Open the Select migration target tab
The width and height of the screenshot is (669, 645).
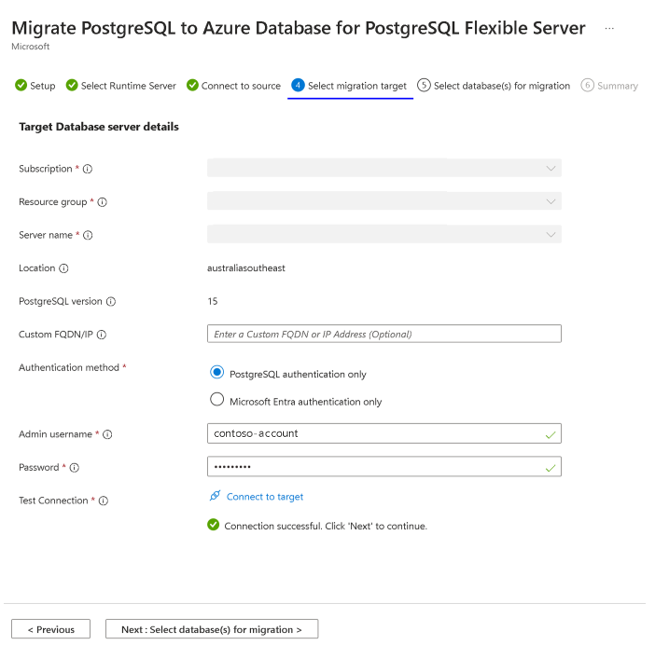click(x=350, y=86)
